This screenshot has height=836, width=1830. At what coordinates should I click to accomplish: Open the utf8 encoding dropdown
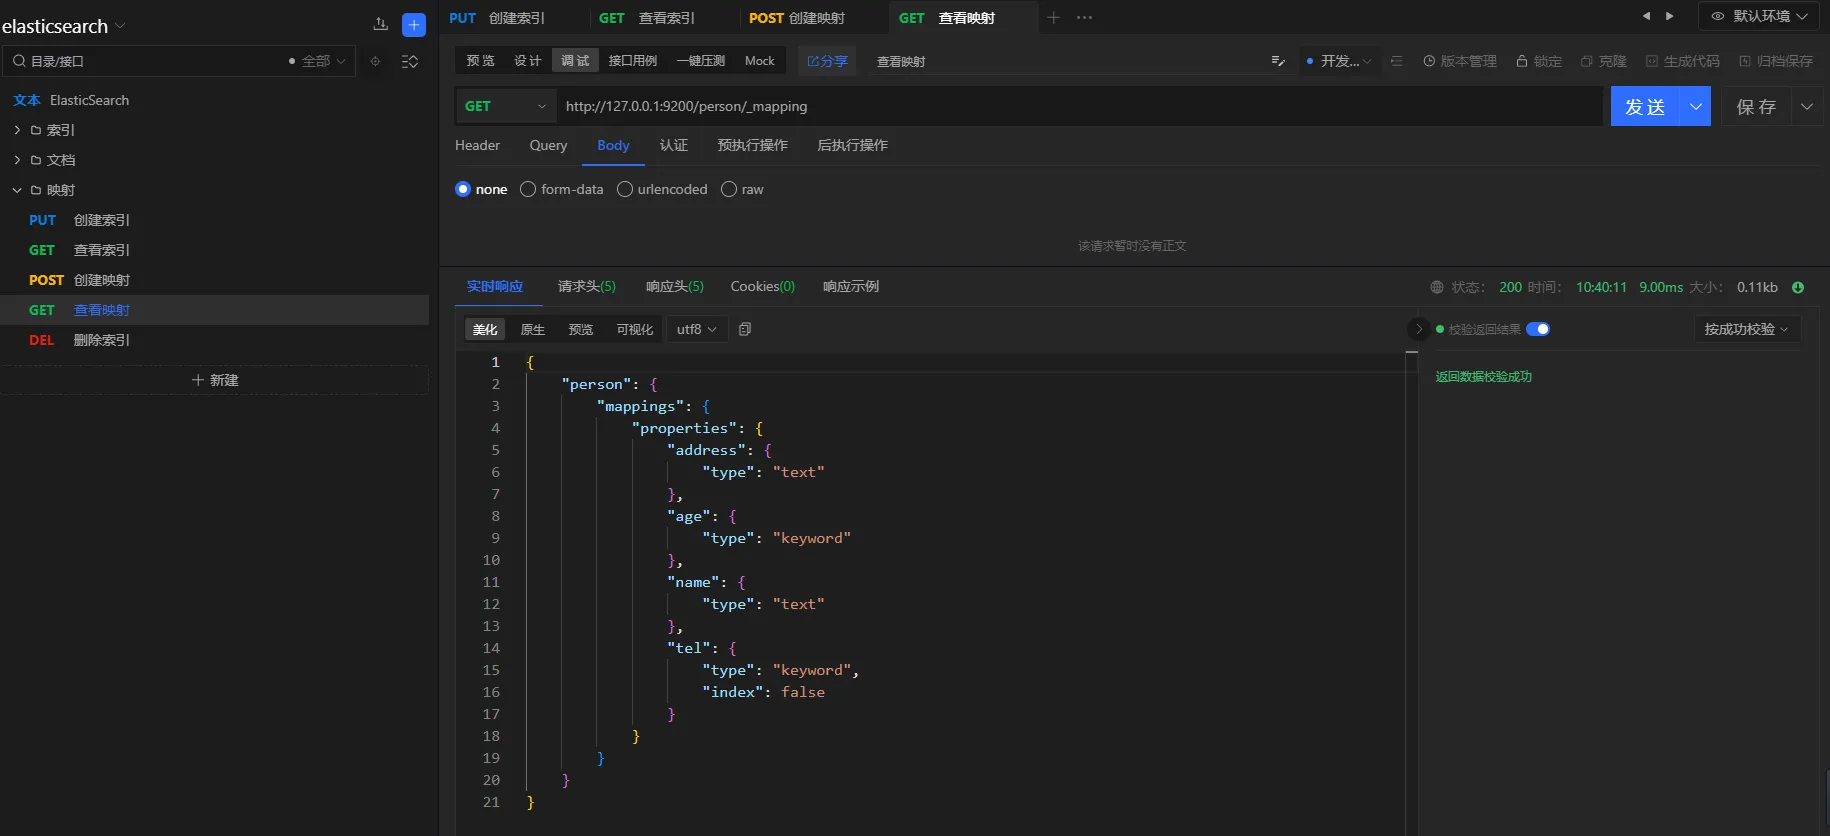[696, 329]
